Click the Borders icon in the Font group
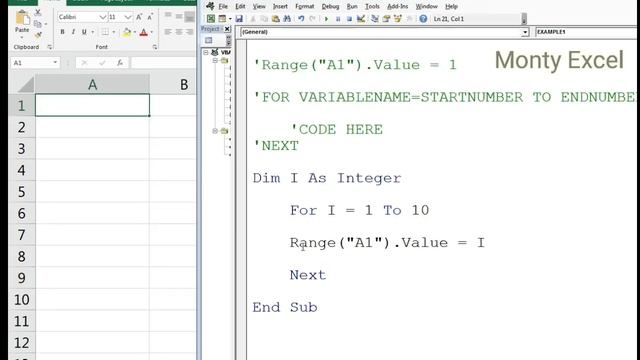 [105, 32]
